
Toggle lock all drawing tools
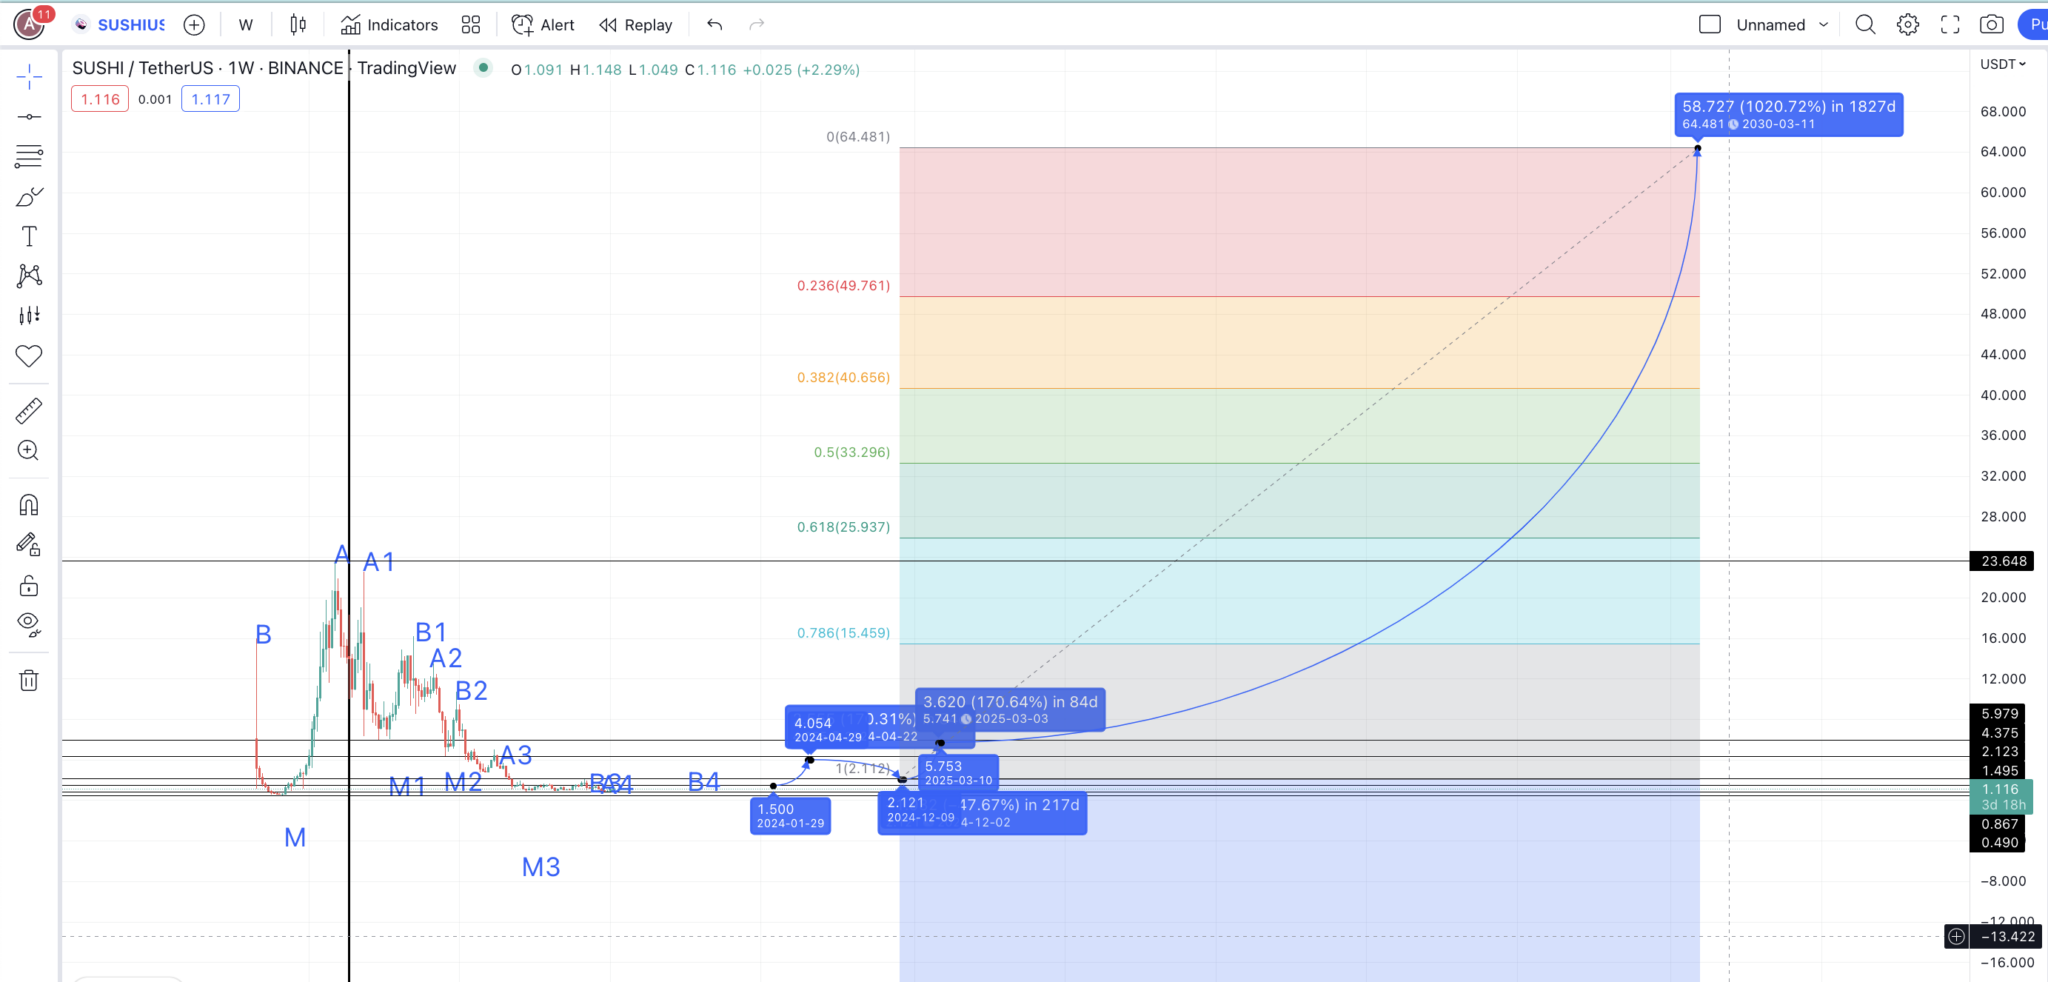(29, 585)
